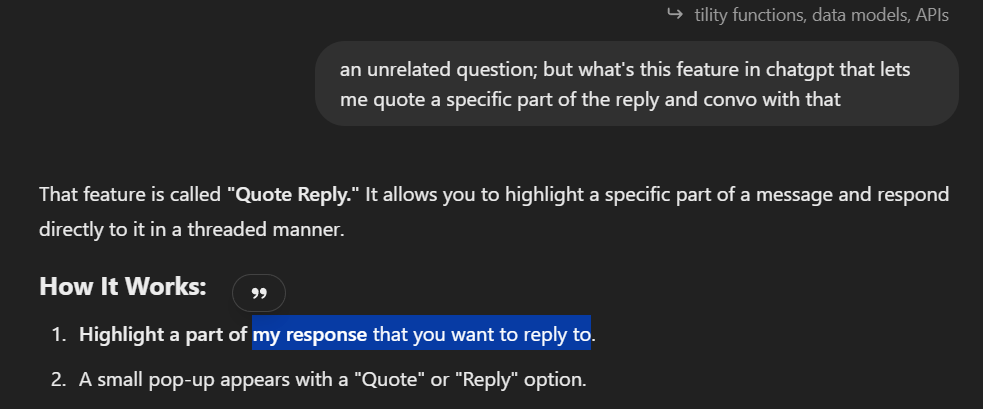Click the reply arrow icon above the message
Image resolution: width=983 pixels, height=409 pixels.
(674, 14)
